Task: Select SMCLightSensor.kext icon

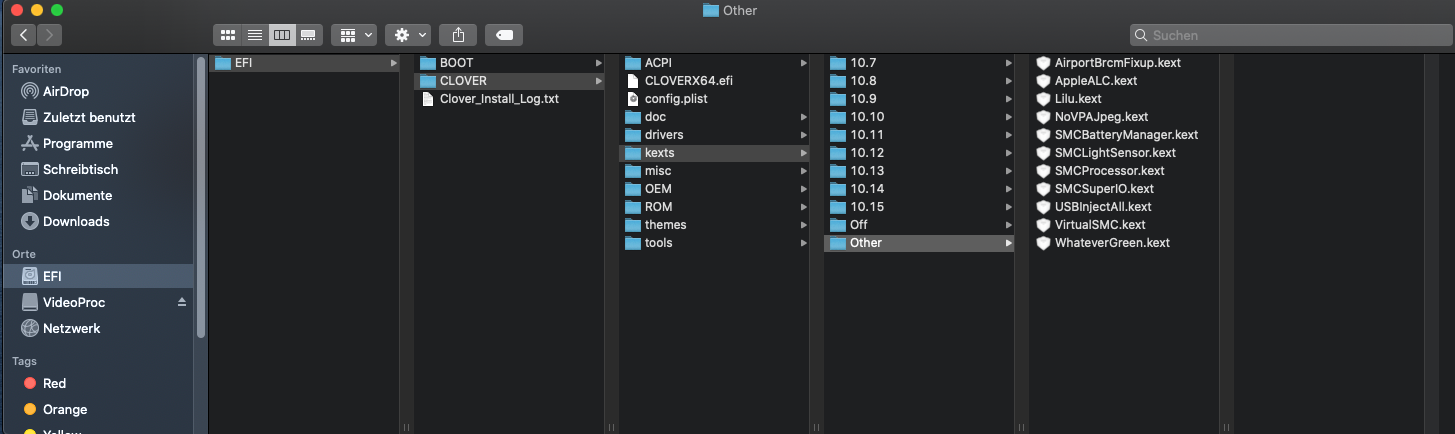Action: click(x=1043, y=153)
